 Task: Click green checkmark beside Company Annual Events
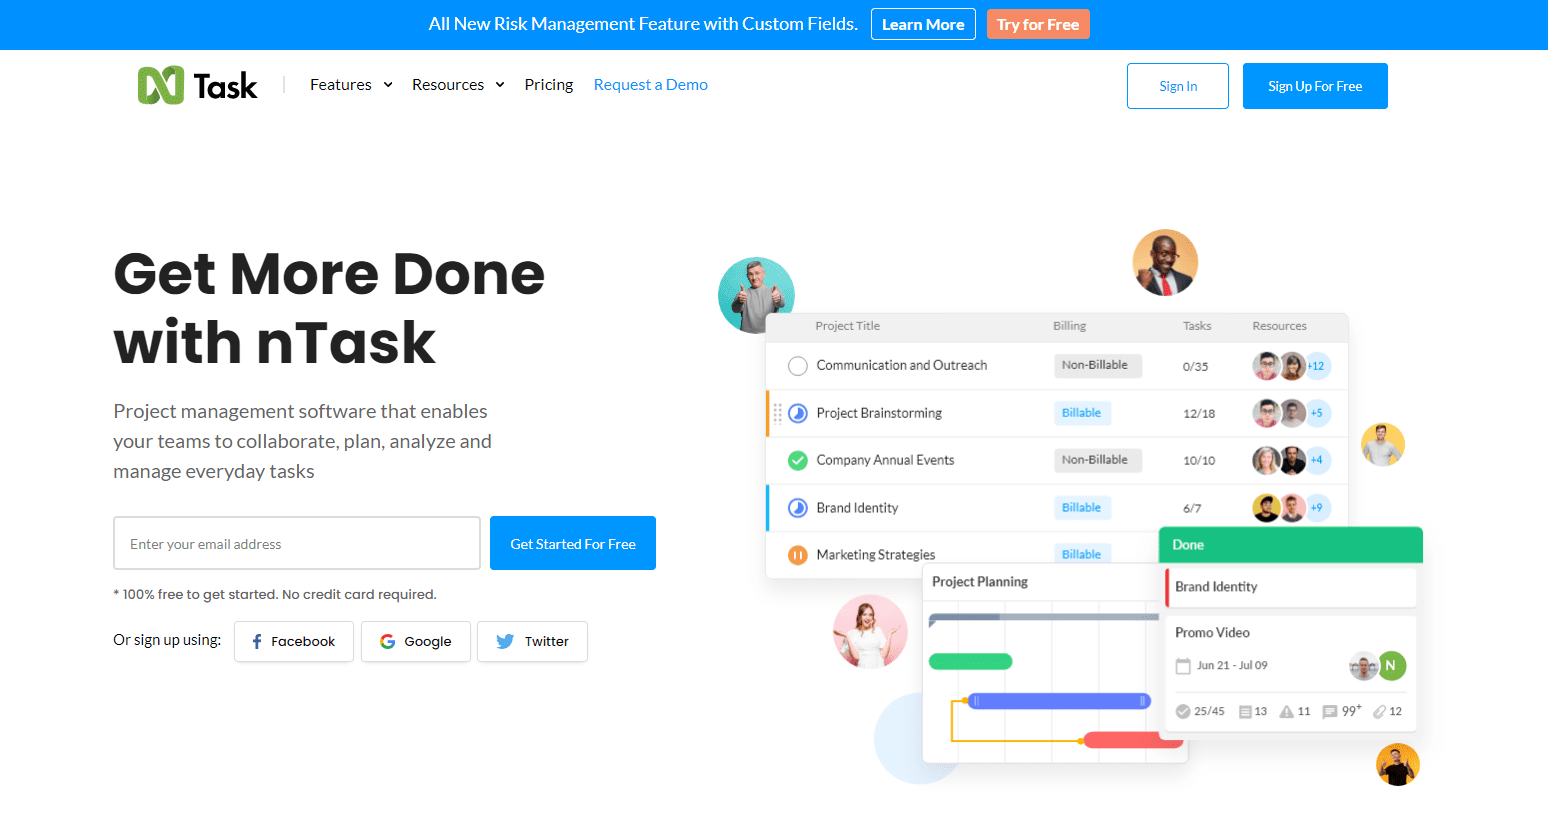[798, 460]
